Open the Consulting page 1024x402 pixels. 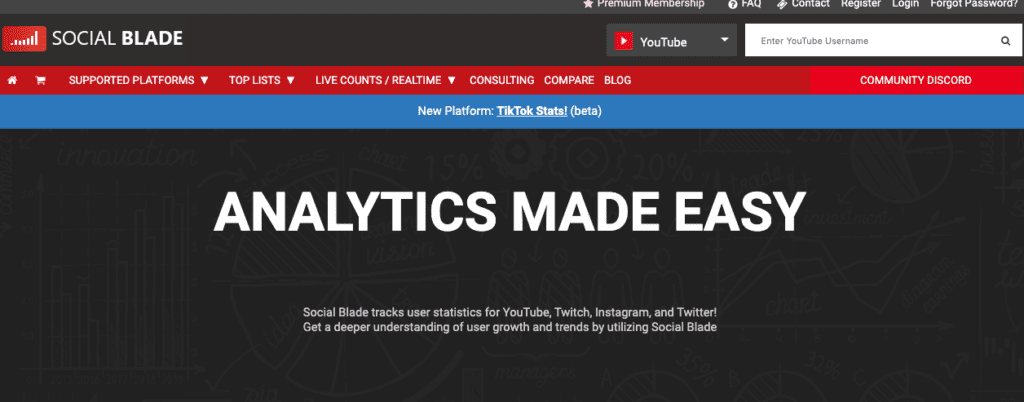[502, 80]
